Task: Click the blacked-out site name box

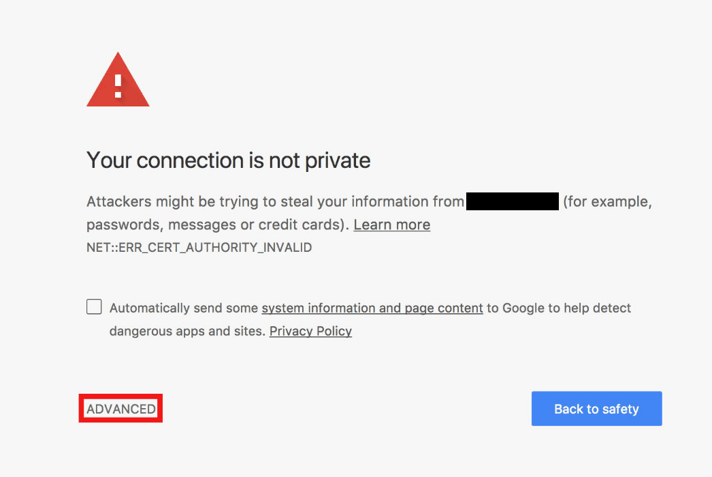Action: coord(513,201)
